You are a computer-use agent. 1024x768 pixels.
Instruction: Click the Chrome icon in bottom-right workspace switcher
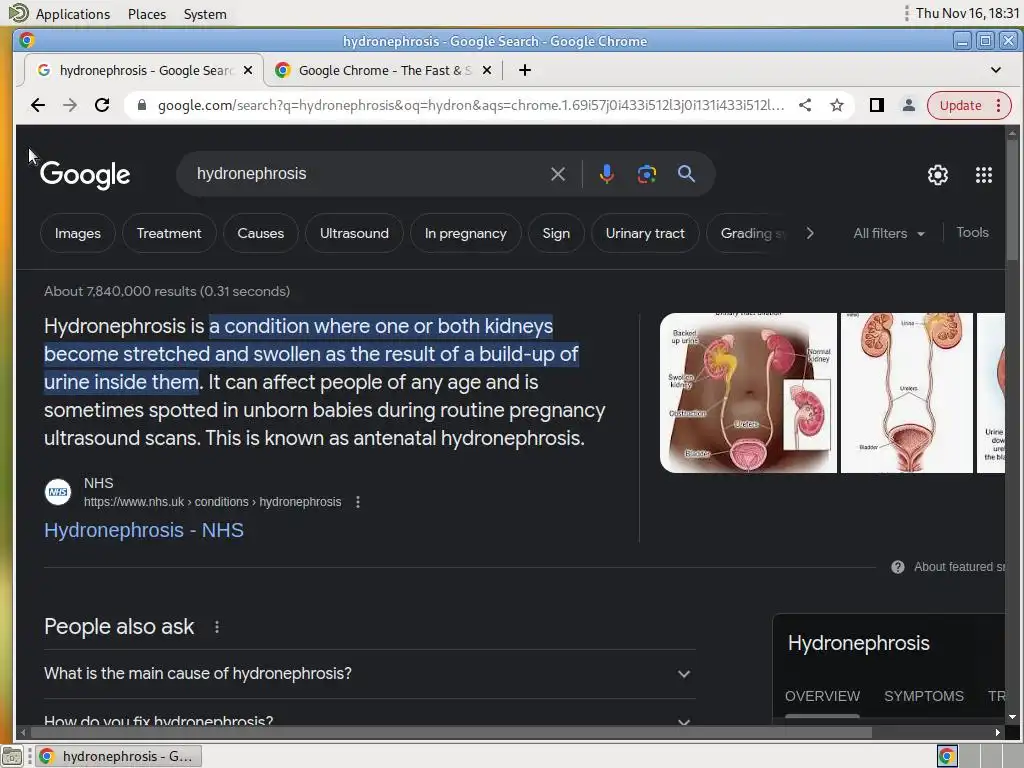947,756
